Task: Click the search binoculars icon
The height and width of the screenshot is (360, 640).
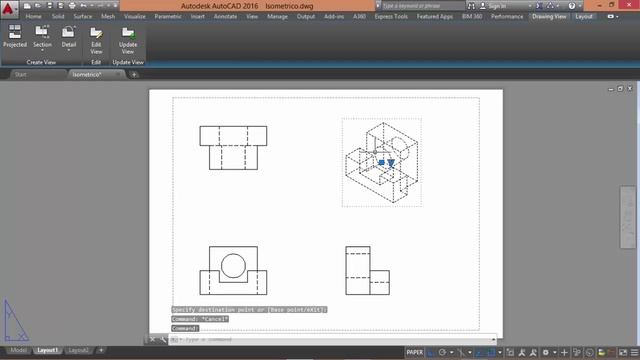Action: coord(471,6)
